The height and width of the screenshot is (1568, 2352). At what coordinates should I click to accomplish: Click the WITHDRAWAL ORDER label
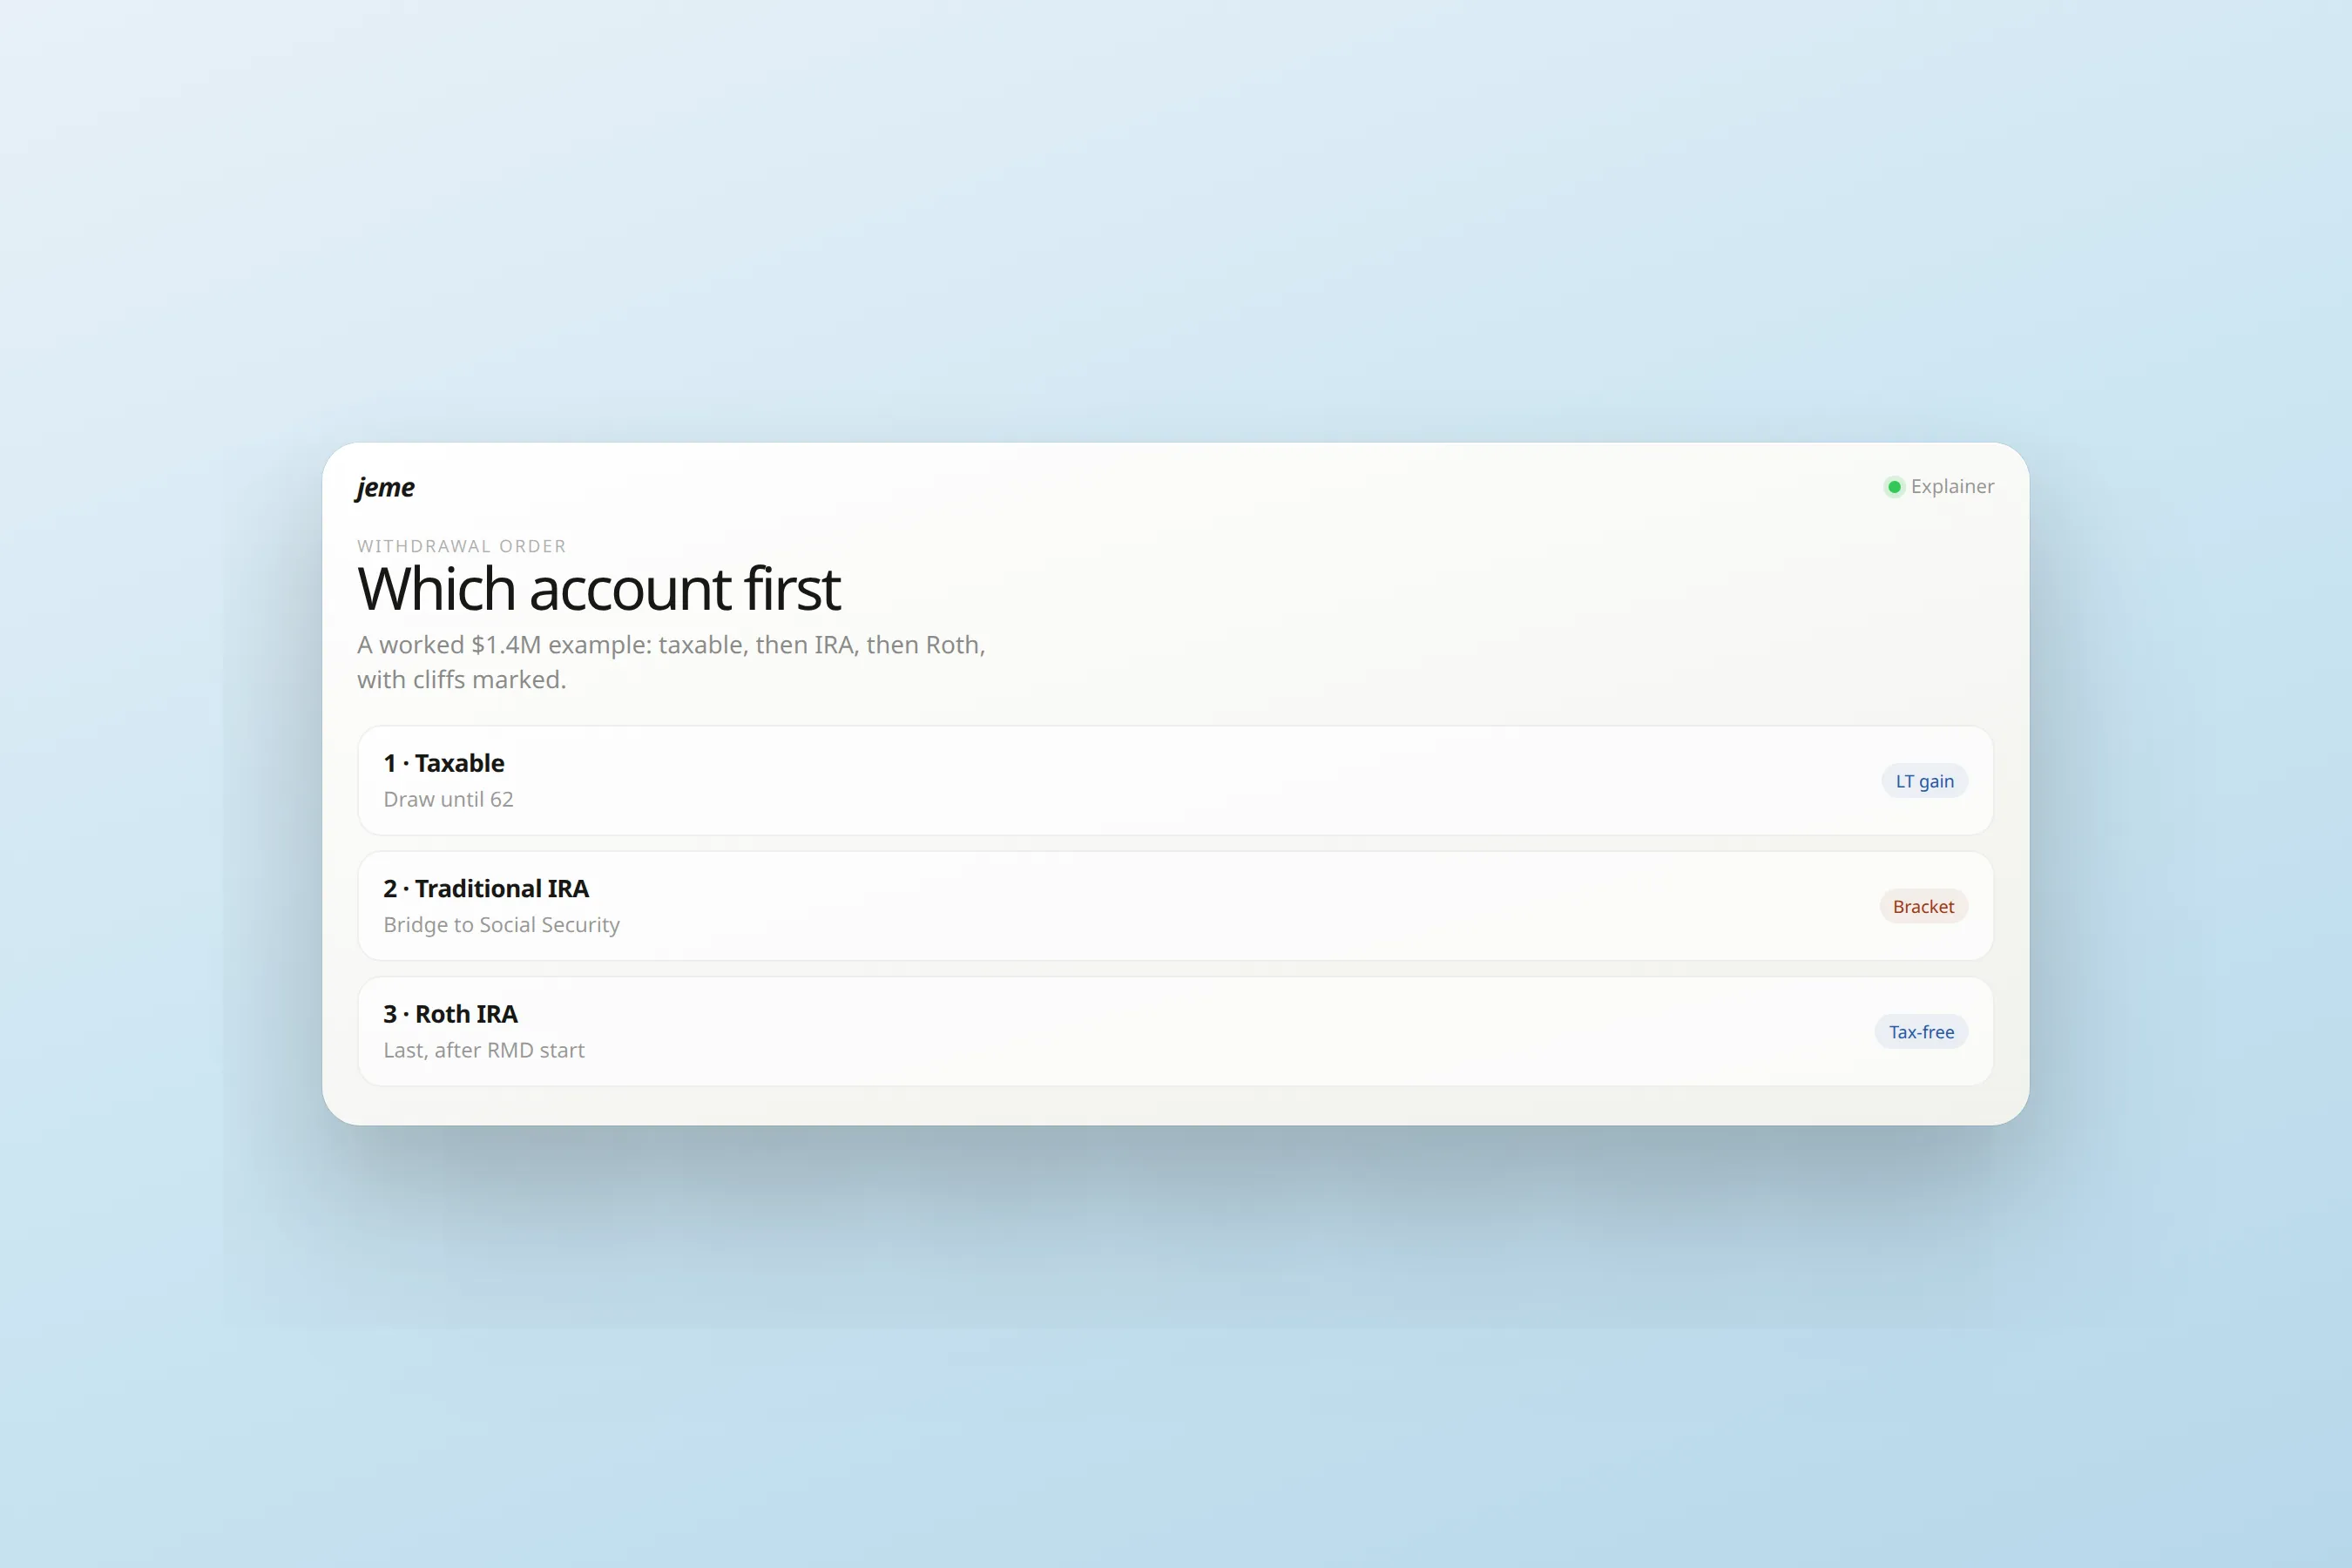462,546
